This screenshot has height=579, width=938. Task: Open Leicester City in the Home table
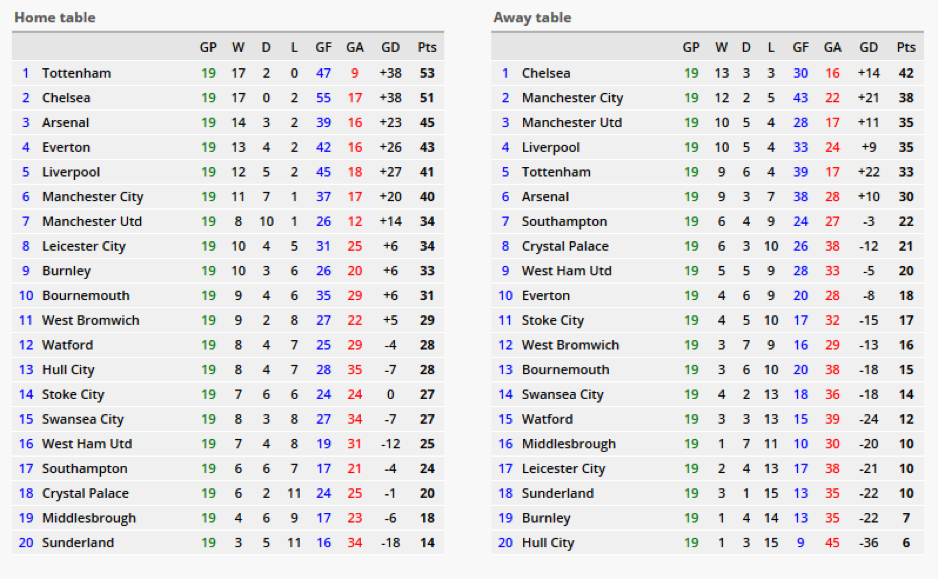click(84, 246)
